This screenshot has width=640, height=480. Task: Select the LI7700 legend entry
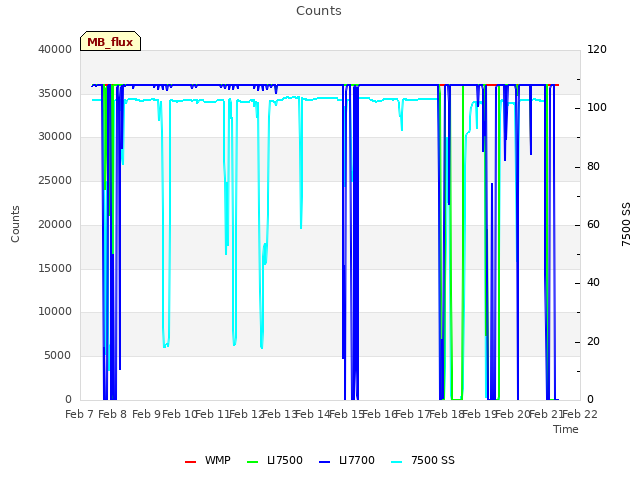347,460
